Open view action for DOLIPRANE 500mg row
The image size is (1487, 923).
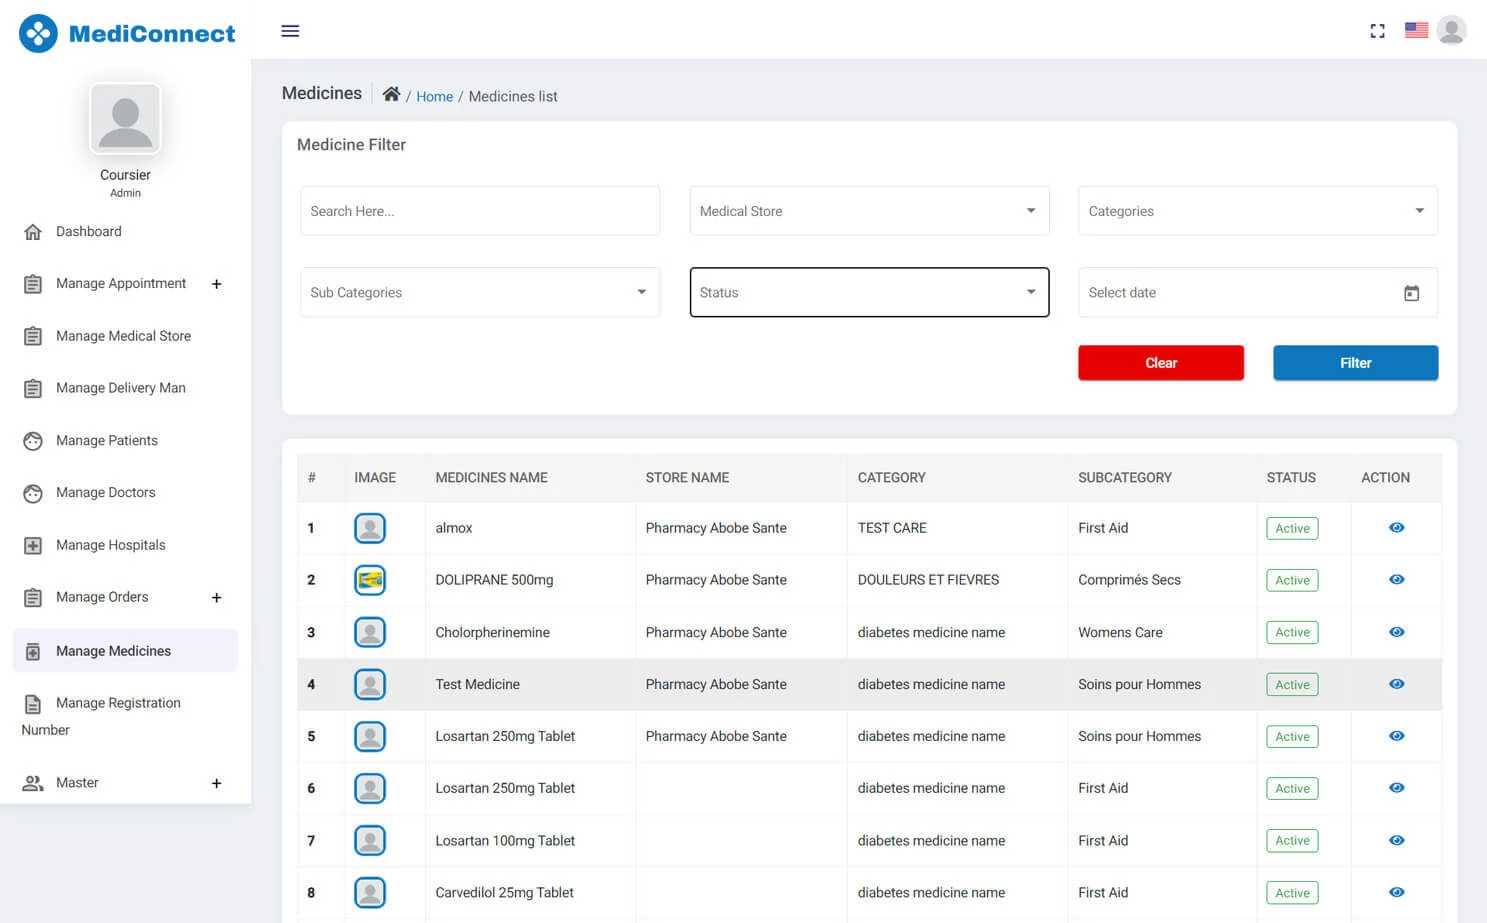(x=1396, y=579)
